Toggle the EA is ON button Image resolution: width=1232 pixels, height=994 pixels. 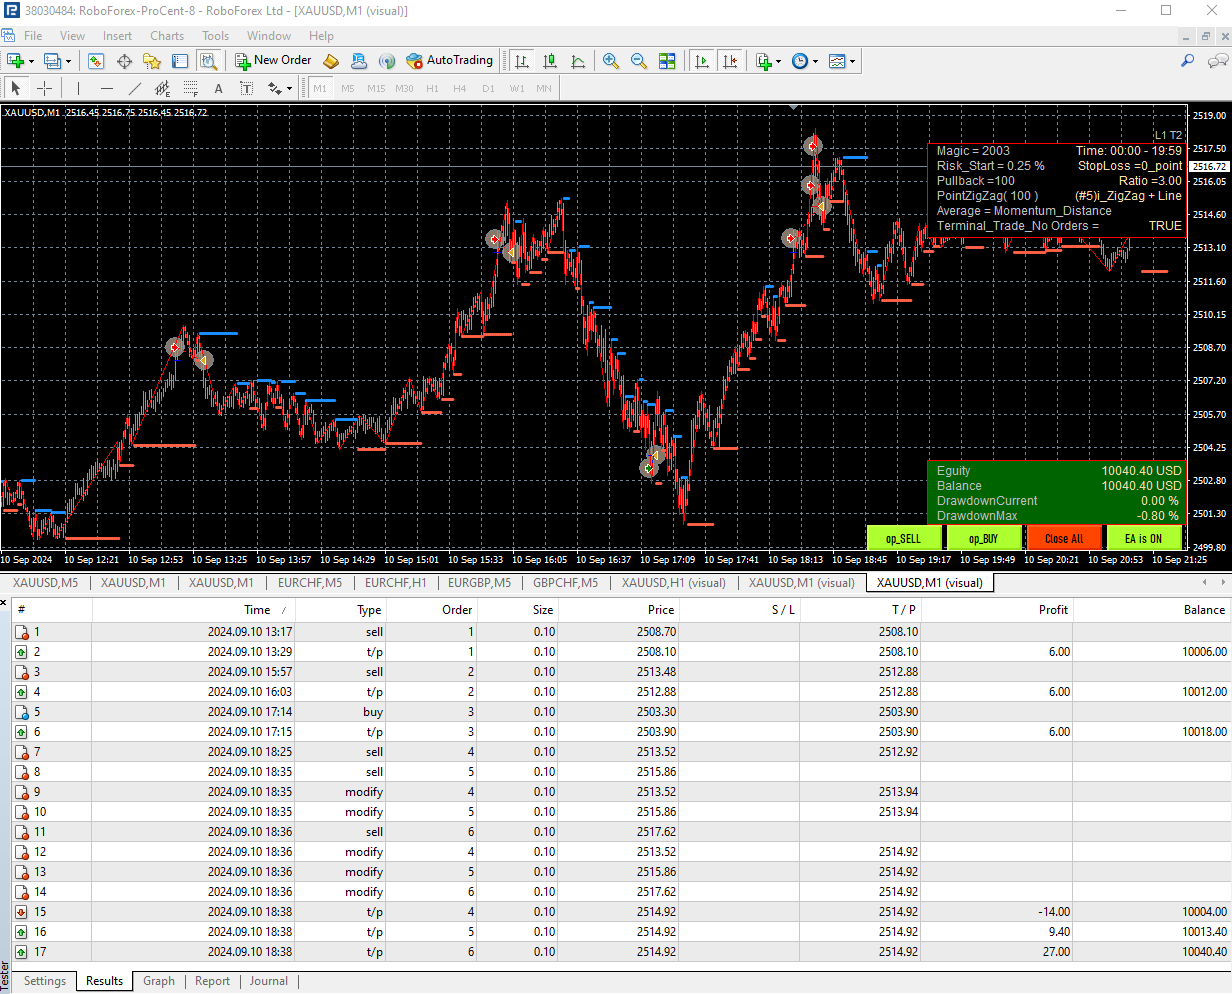(x=1143, y=538)
